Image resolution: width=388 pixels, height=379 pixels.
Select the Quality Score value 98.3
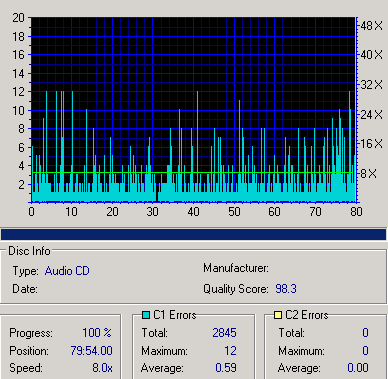[x=286, y=289]
